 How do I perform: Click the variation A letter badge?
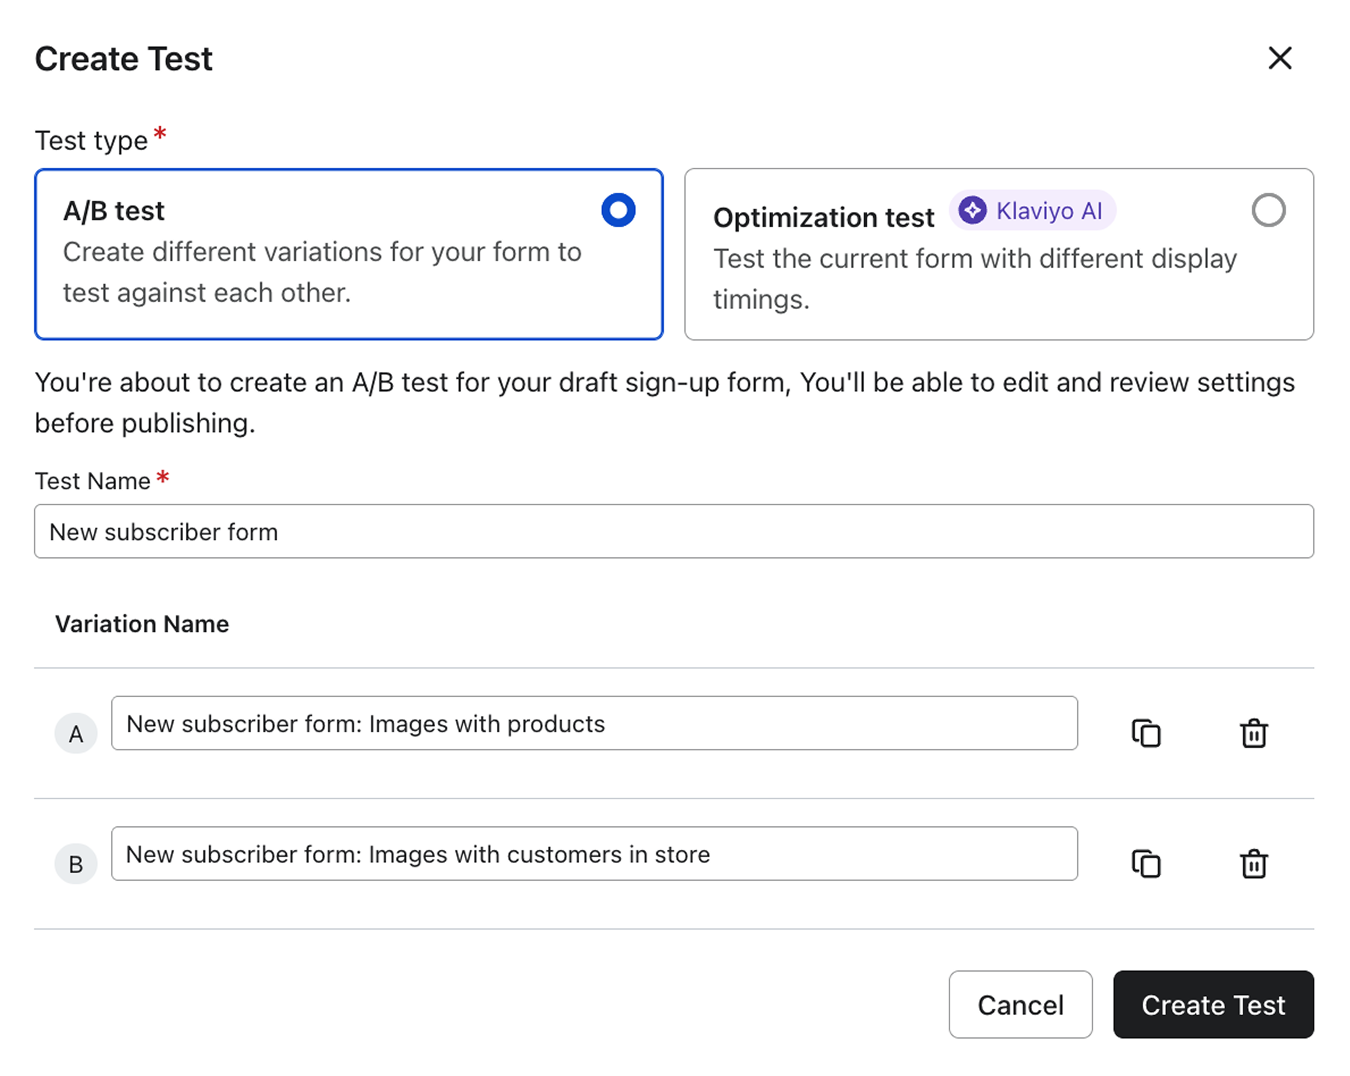click(x=76, y=734)
